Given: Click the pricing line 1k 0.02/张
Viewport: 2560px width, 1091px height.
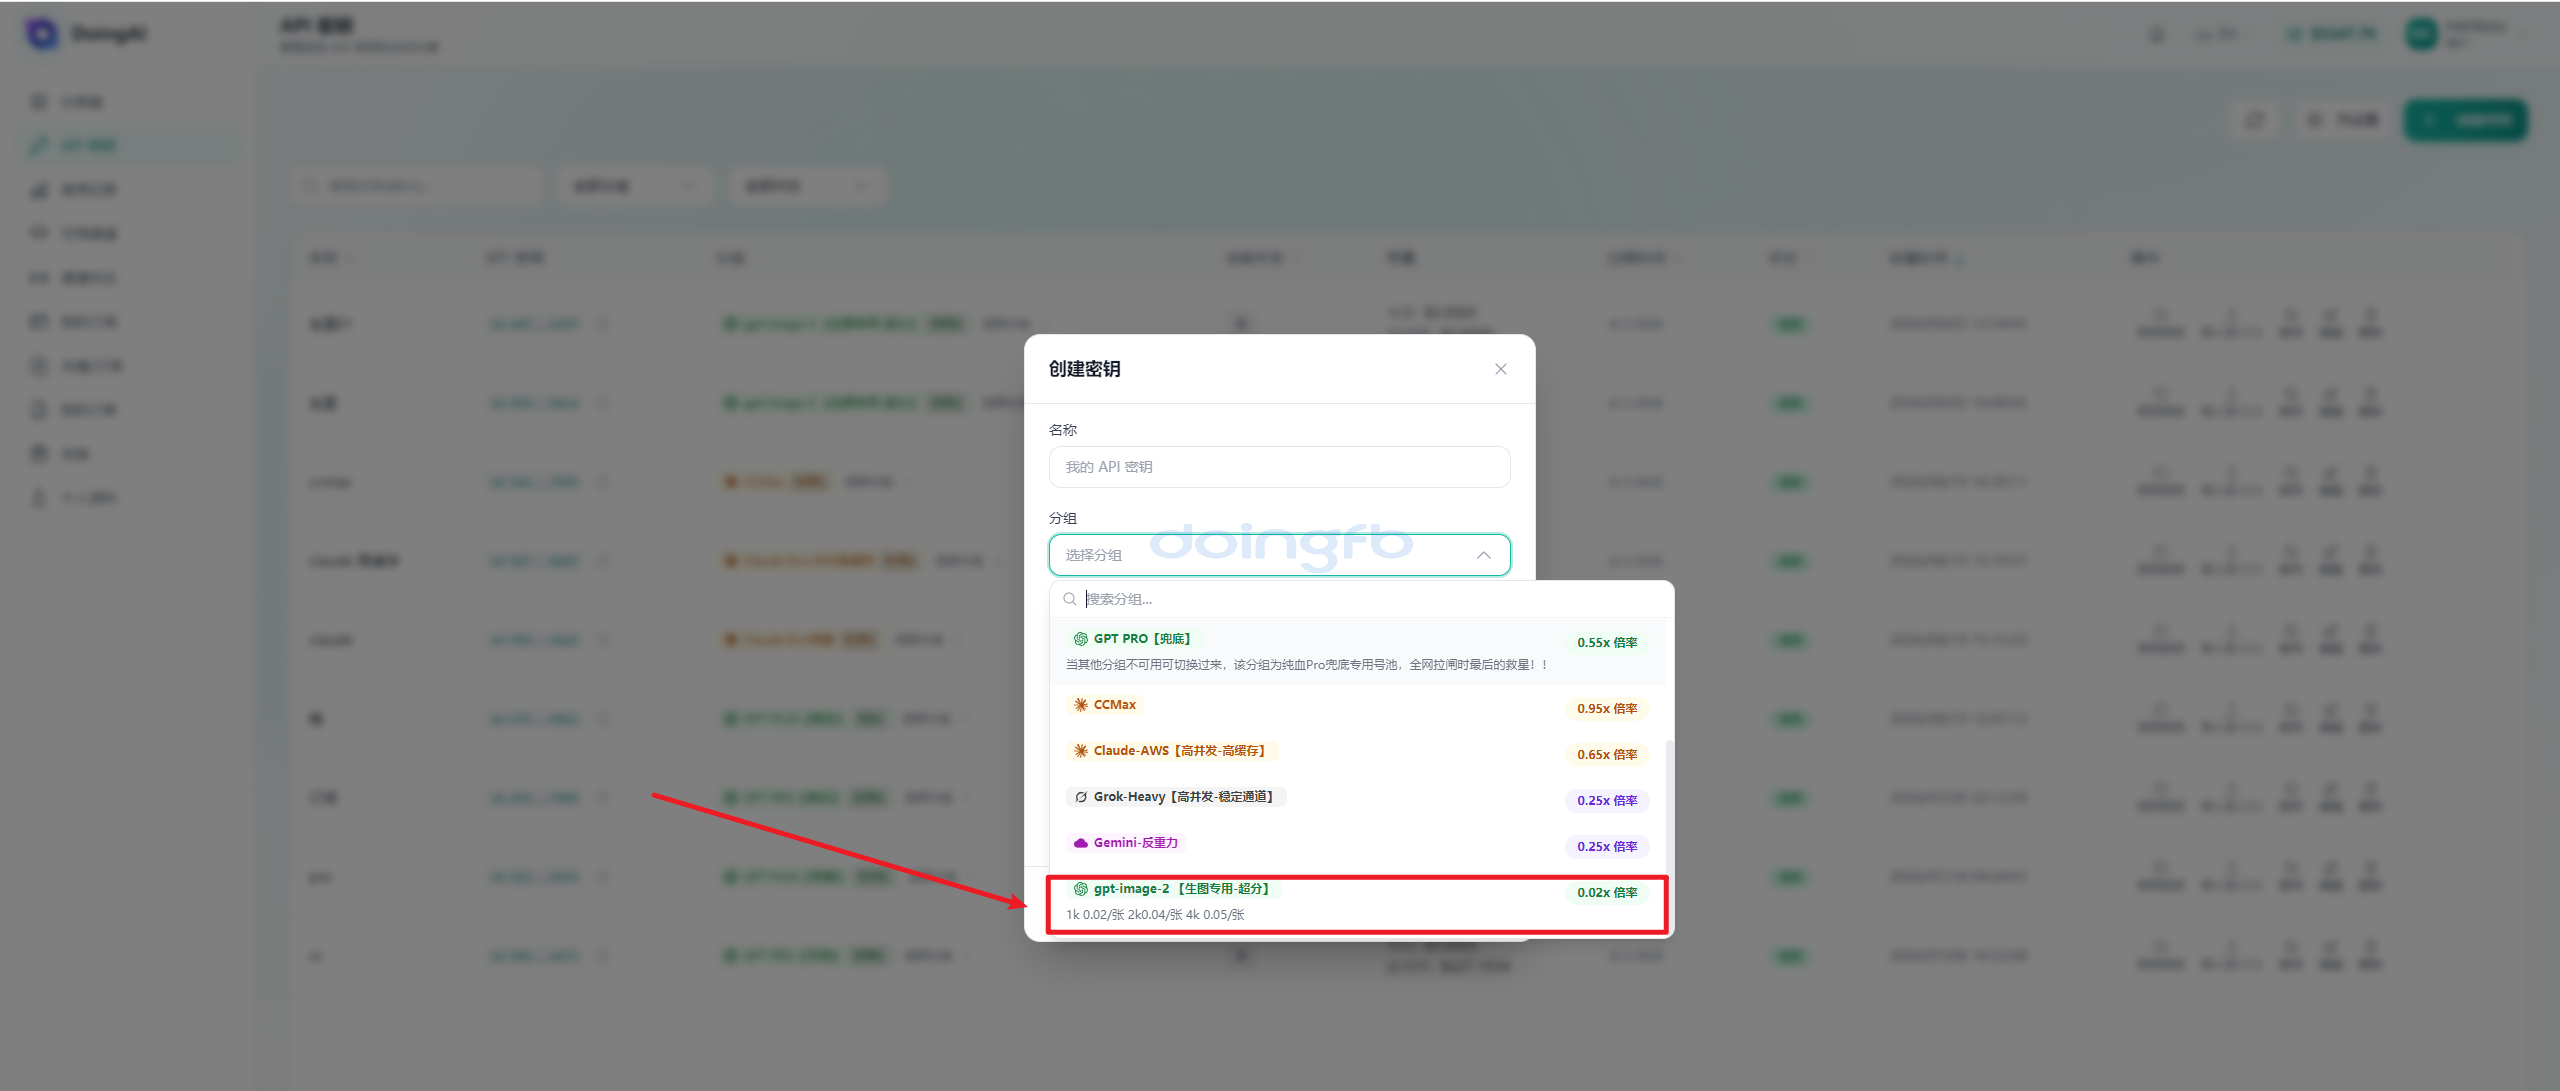Looking at the screenshot, I should click(x=1155, y=915).
